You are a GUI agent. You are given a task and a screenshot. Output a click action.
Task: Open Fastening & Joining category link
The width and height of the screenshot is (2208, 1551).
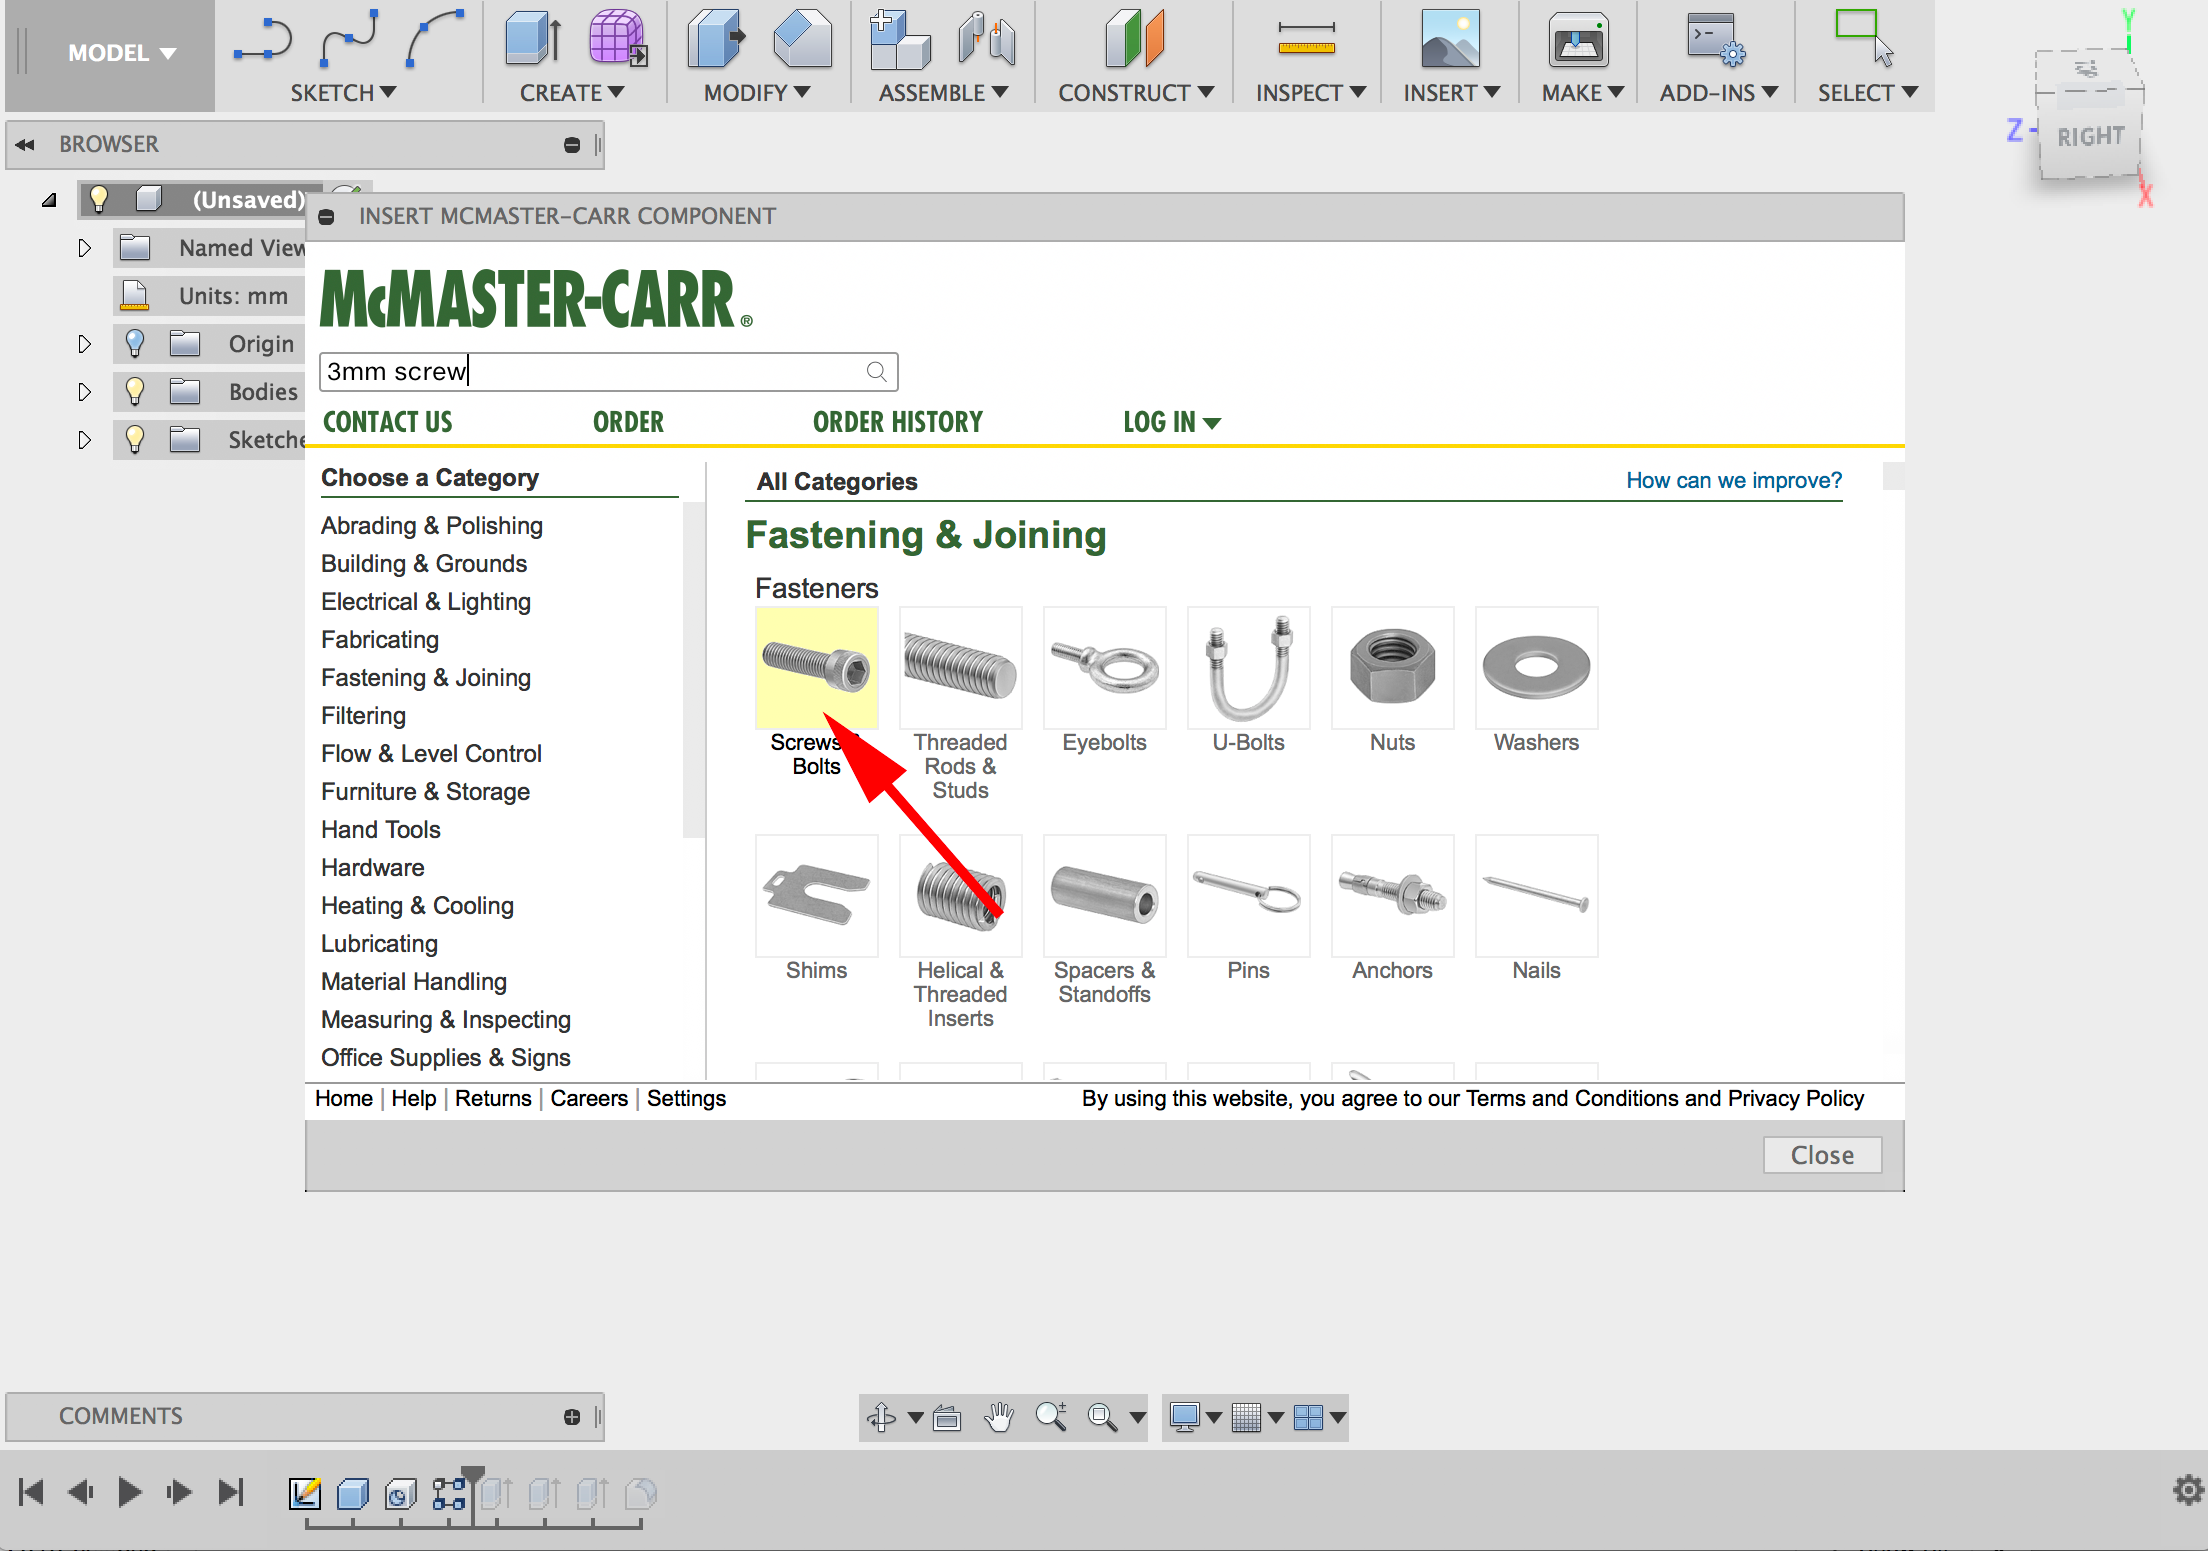point(426,678)
